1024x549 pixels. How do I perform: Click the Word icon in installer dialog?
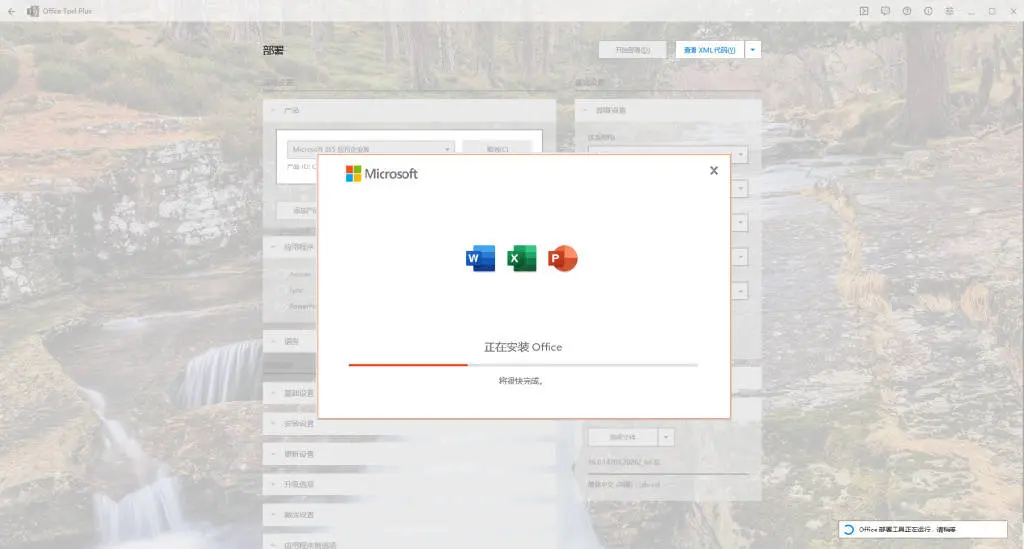tap(480, 259)
